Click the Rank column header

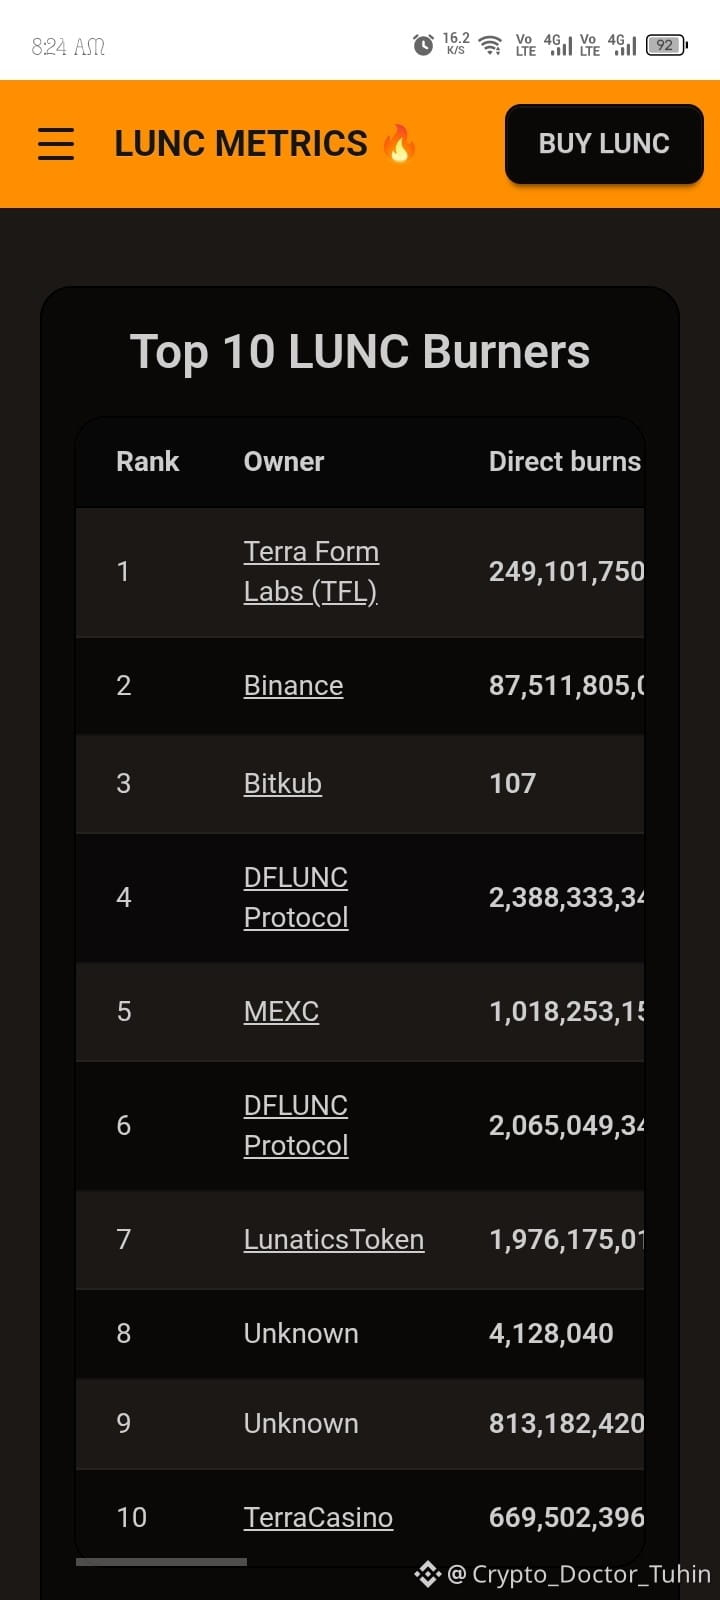point(148,462)
